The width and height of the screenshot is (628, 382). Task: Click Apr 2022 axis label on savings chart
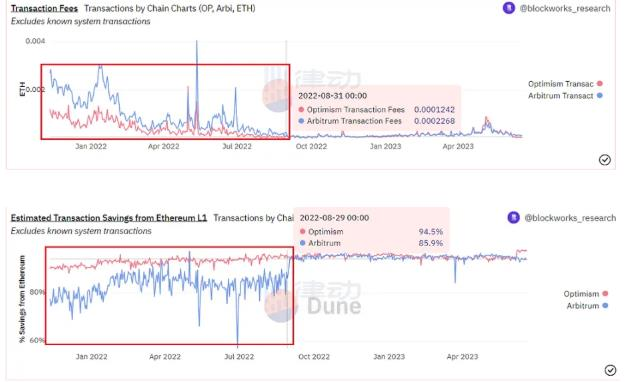[x=165, y=357]
